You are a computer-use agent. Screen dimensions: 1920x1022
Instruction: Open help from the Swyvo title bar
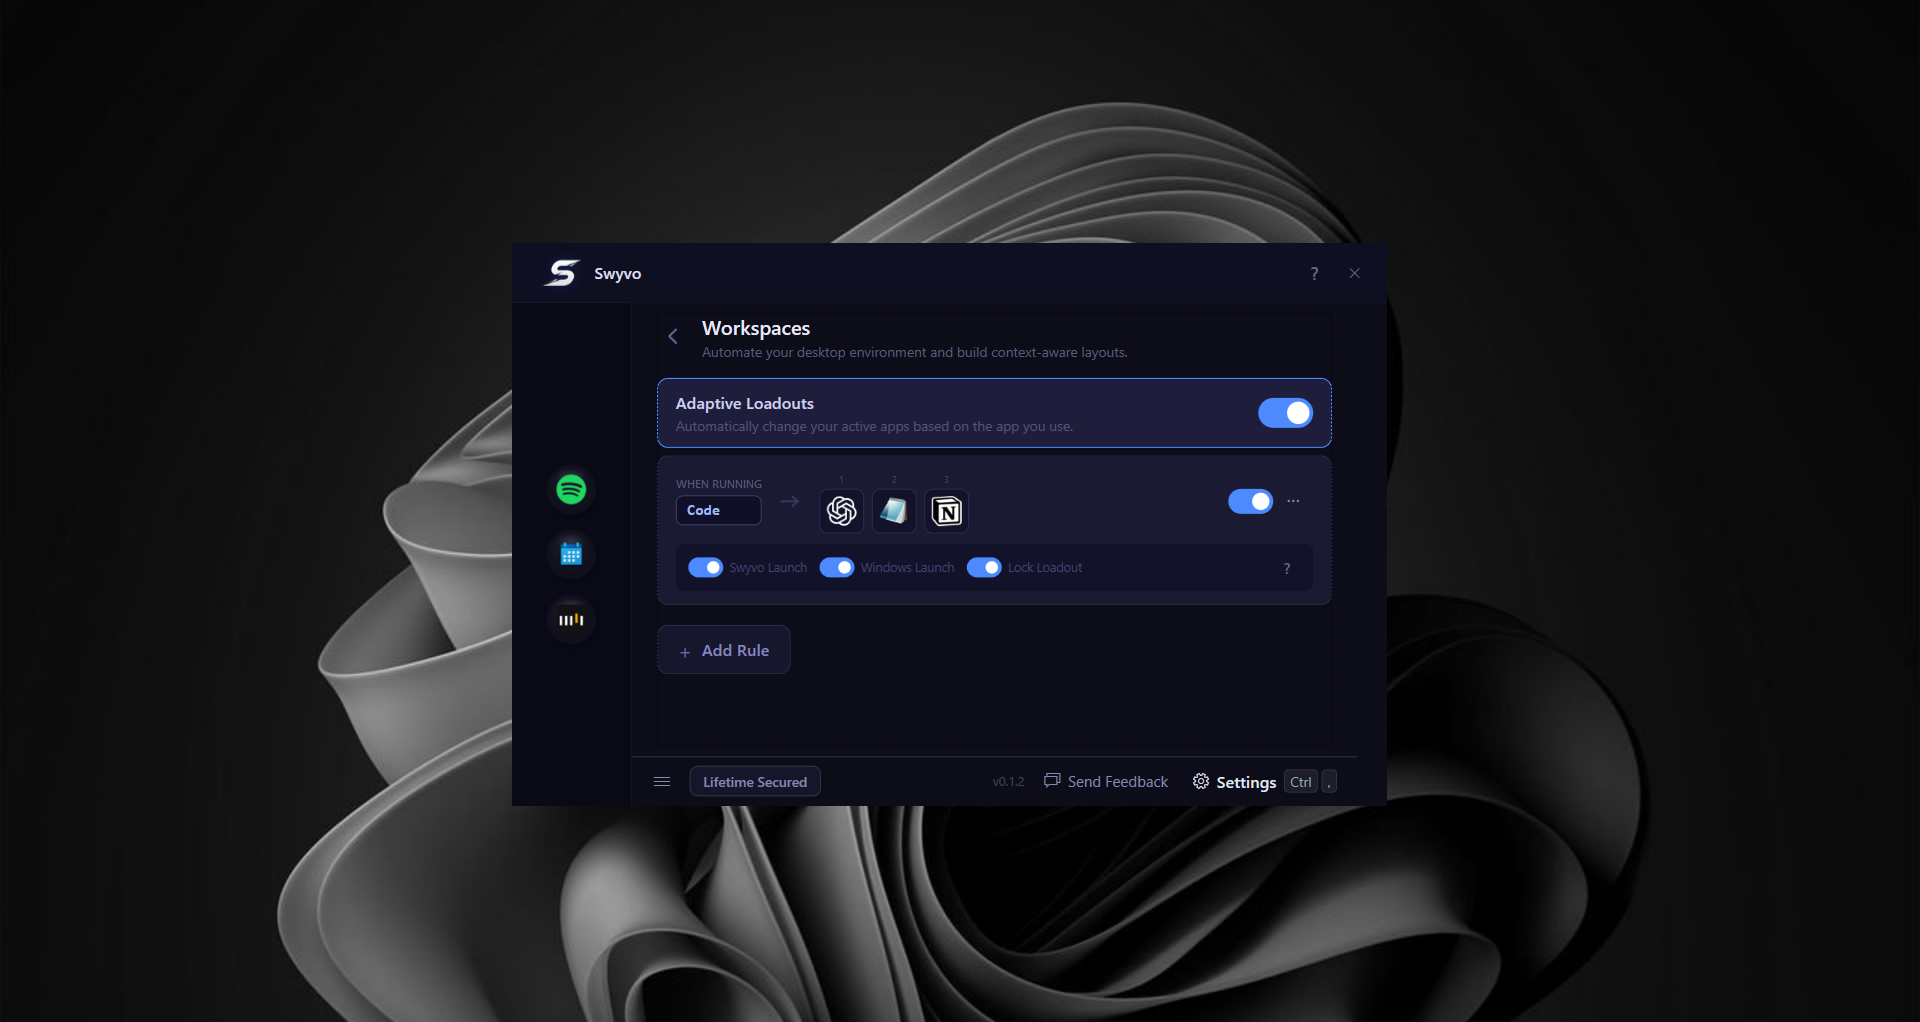(1314, 273)
